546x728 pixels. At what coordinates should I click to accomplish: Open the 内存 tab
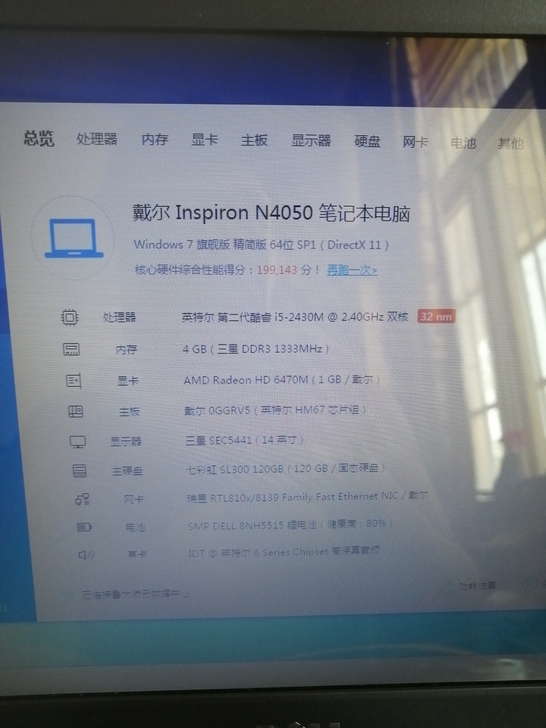tap(155, 139)
